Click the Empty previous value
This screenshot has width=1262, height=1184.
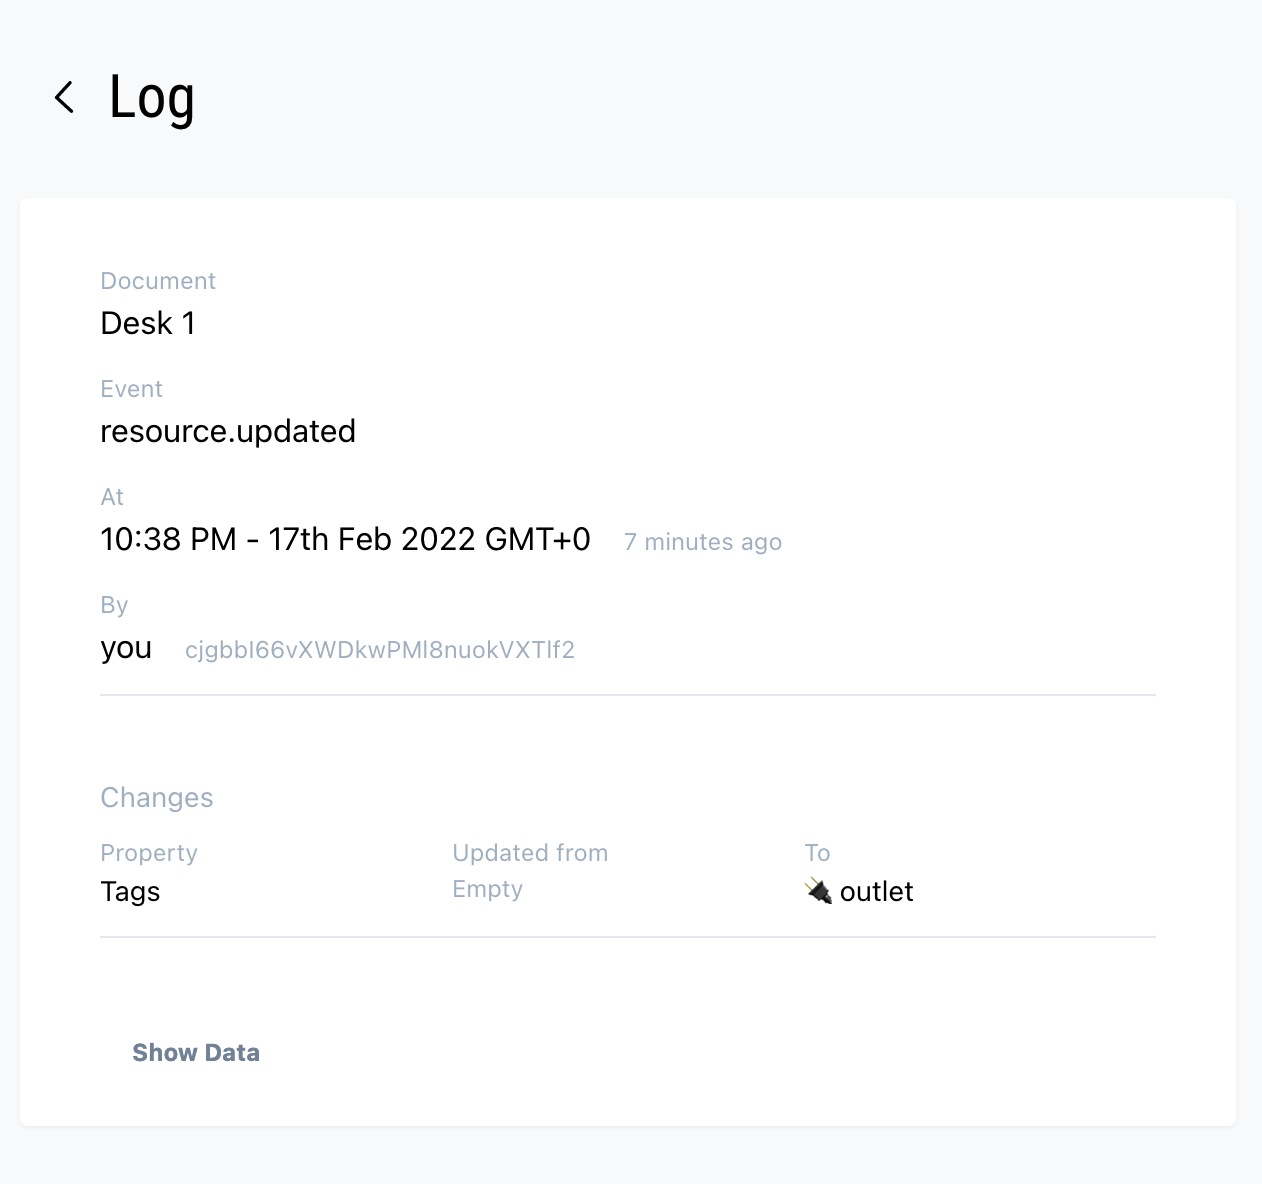[x=487, y=889]
